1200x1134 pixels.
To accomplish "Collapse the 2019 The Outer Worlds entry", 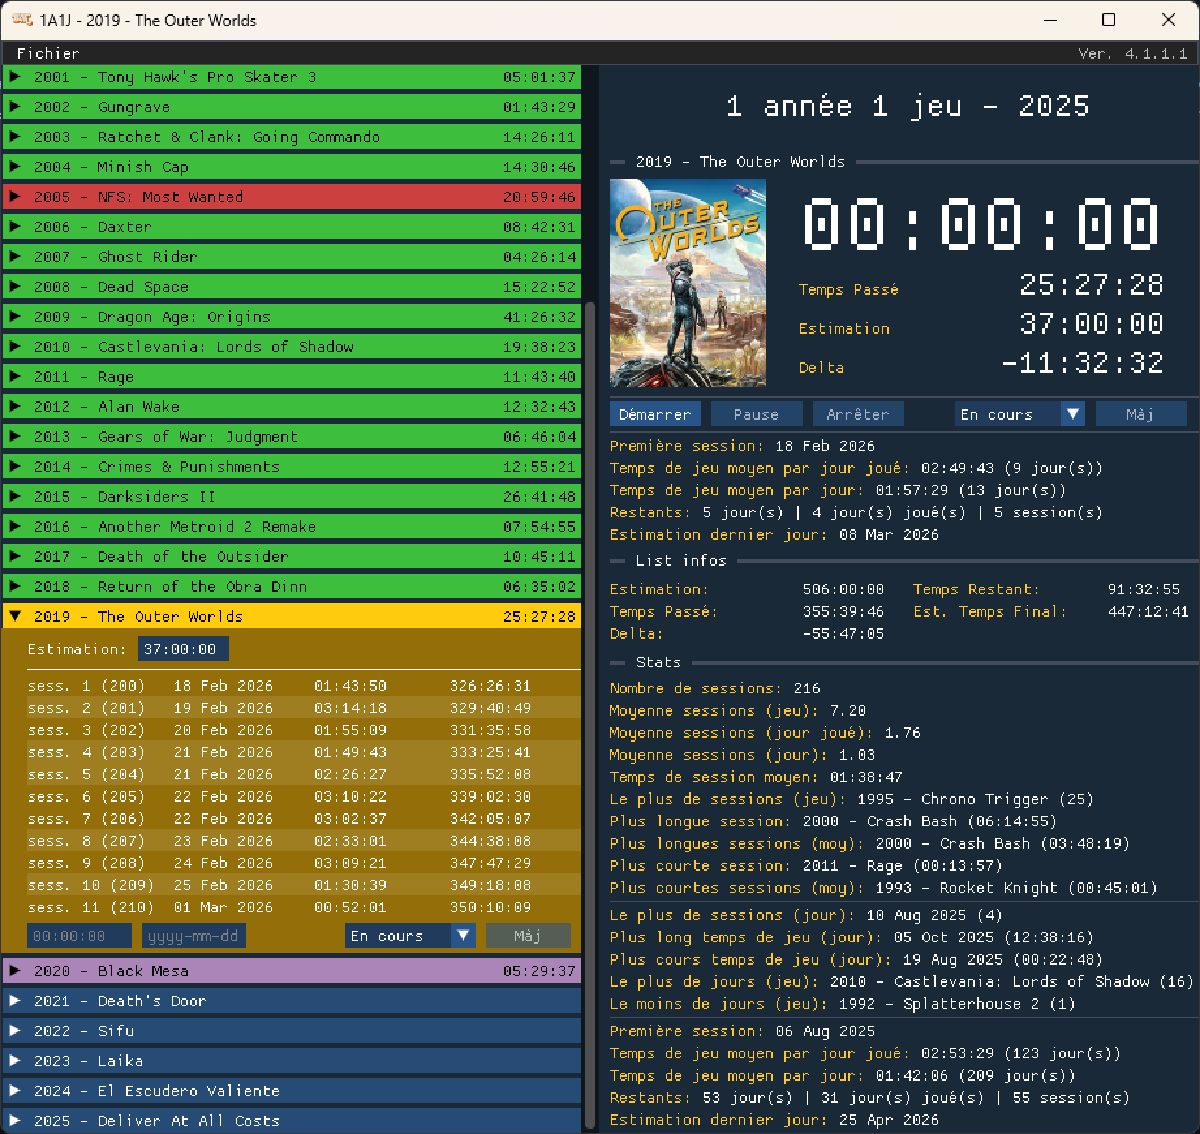I will point(15,617).
